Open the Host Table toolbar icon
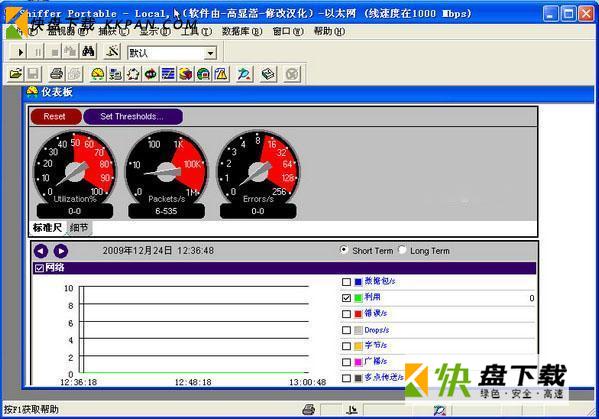The height and width of the screenshot is (419, 599). (x=115, y=74)
